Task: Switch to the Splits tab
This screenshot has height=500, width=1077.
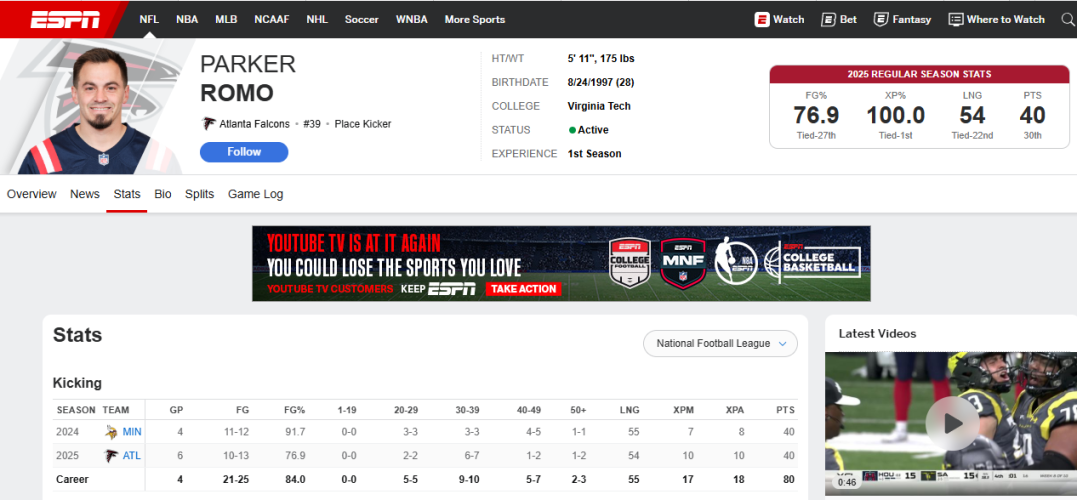Action: pyautogui.click(x=199, y=194)
